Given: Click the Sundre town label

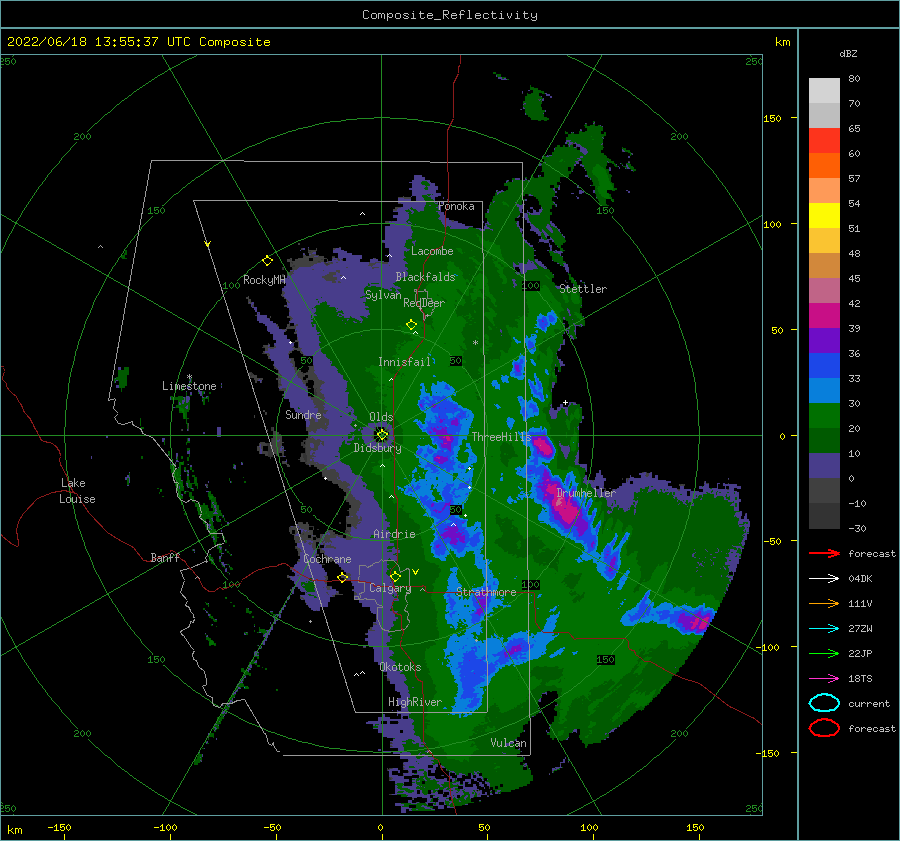Looking at the screenshot, I should pyautogui.click(x=303, y=415).
